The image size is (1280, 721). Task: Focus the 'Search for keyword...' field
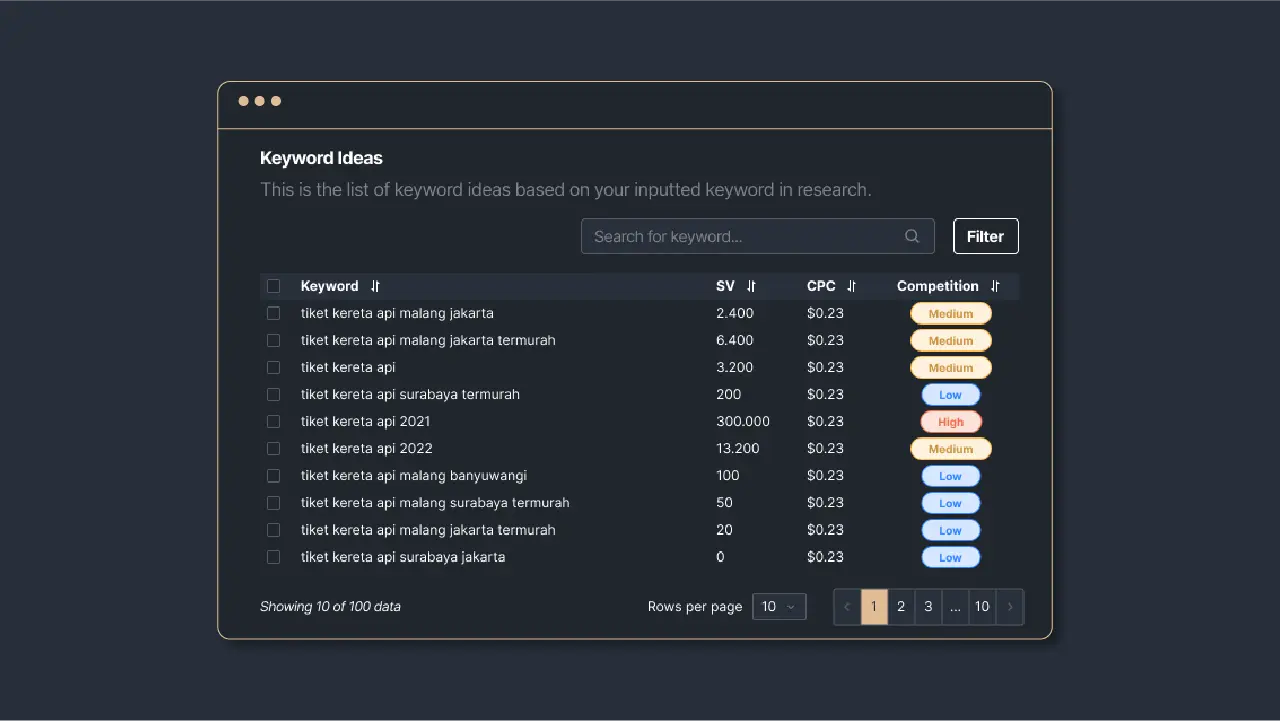tap(757, 236)
